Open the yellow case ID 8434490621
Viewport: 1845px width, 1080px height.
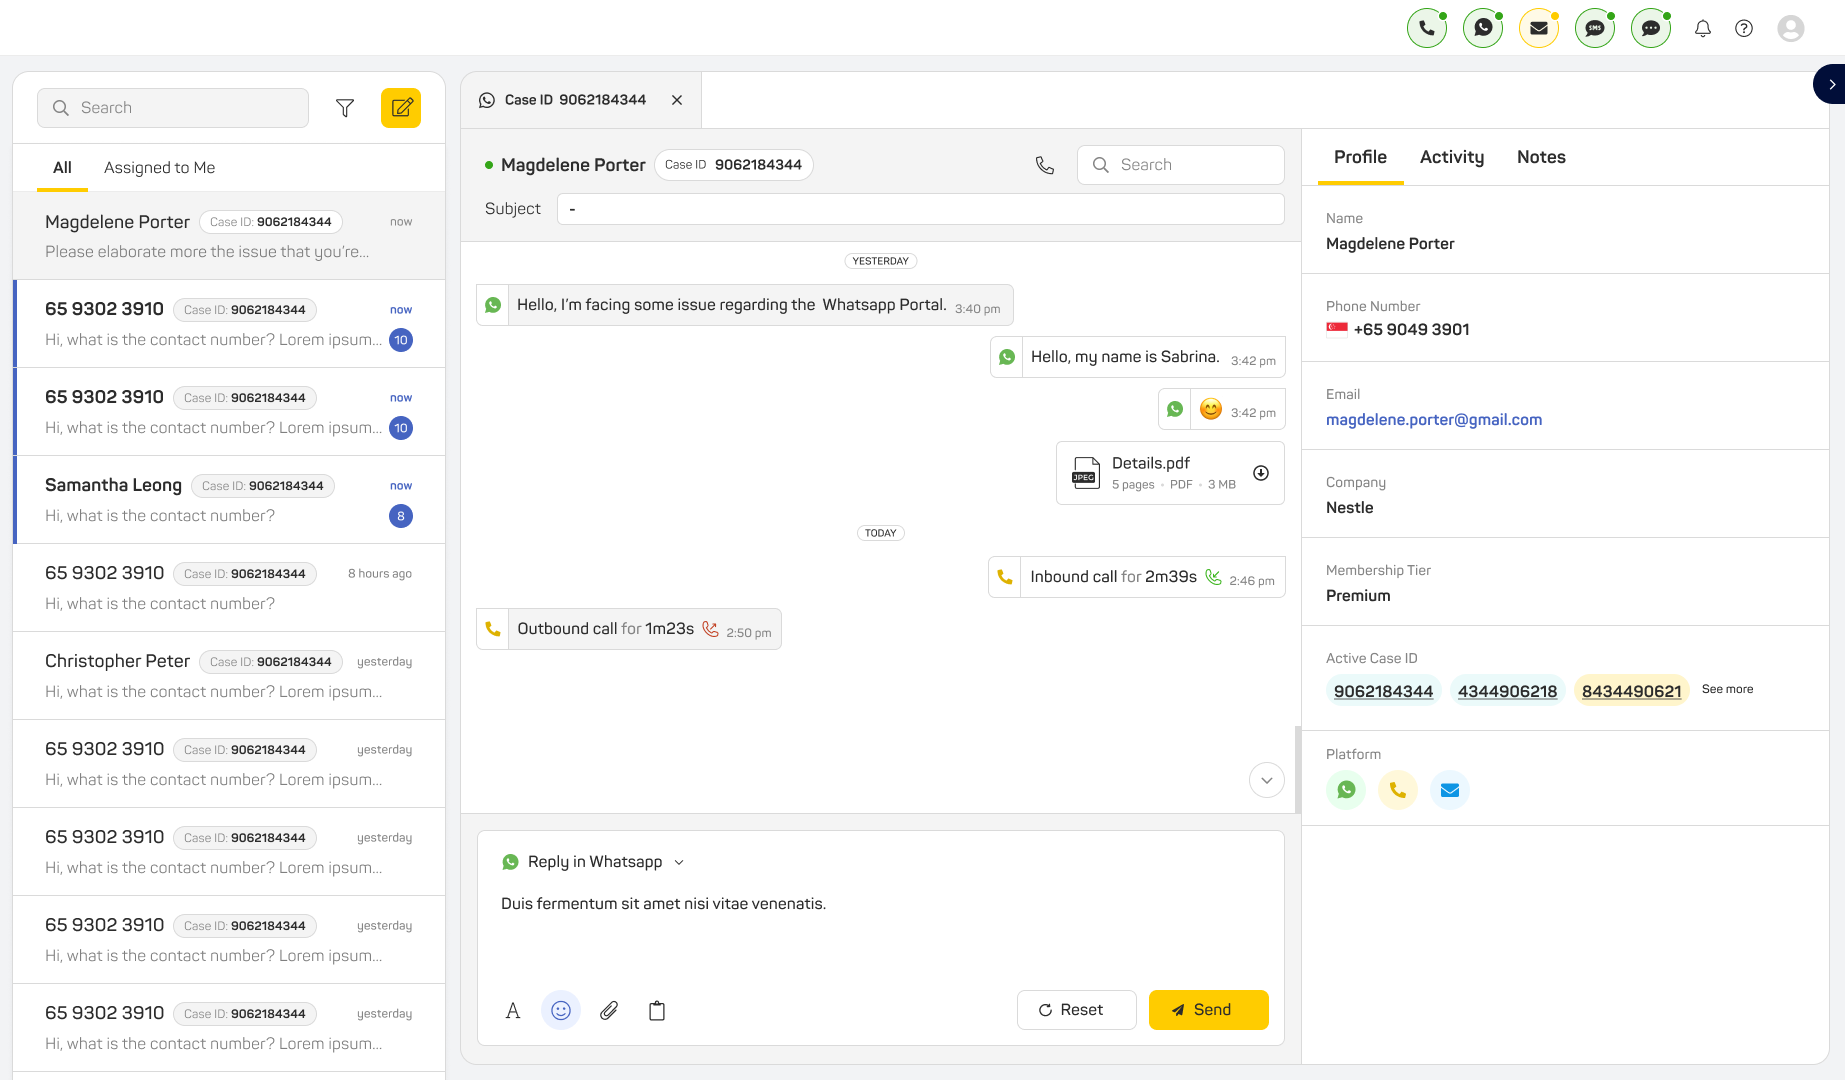(x=1631, y=691)
